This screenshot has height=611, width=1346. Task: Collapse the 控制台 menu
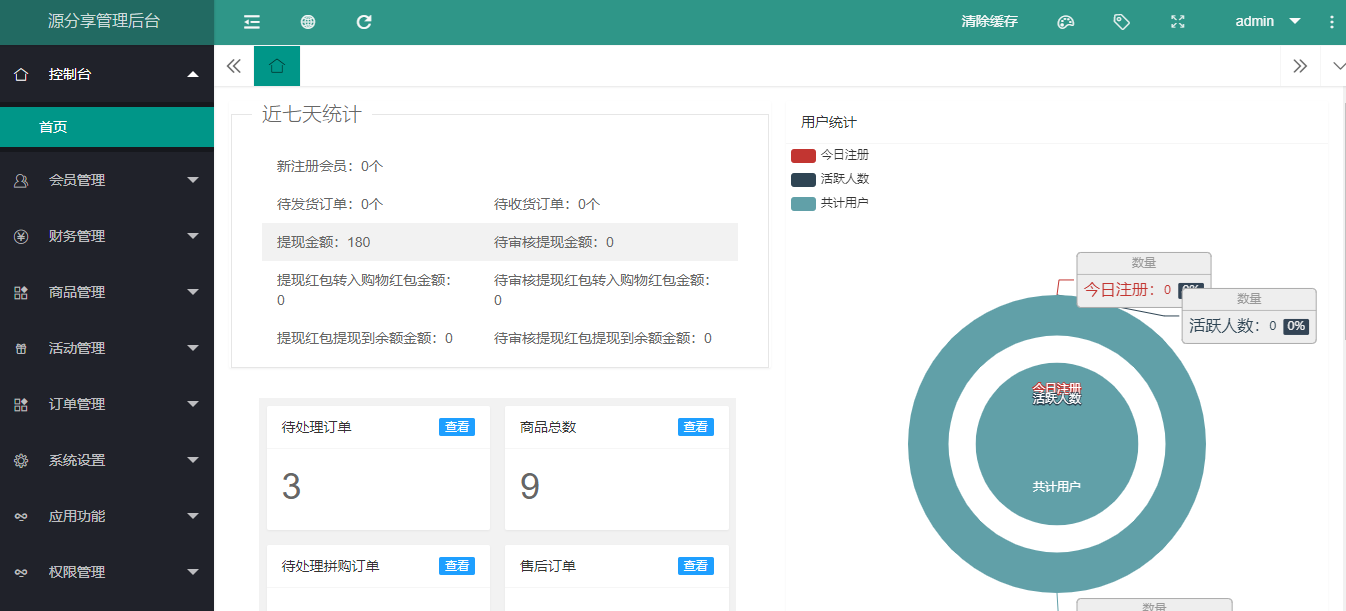[193, 74]
